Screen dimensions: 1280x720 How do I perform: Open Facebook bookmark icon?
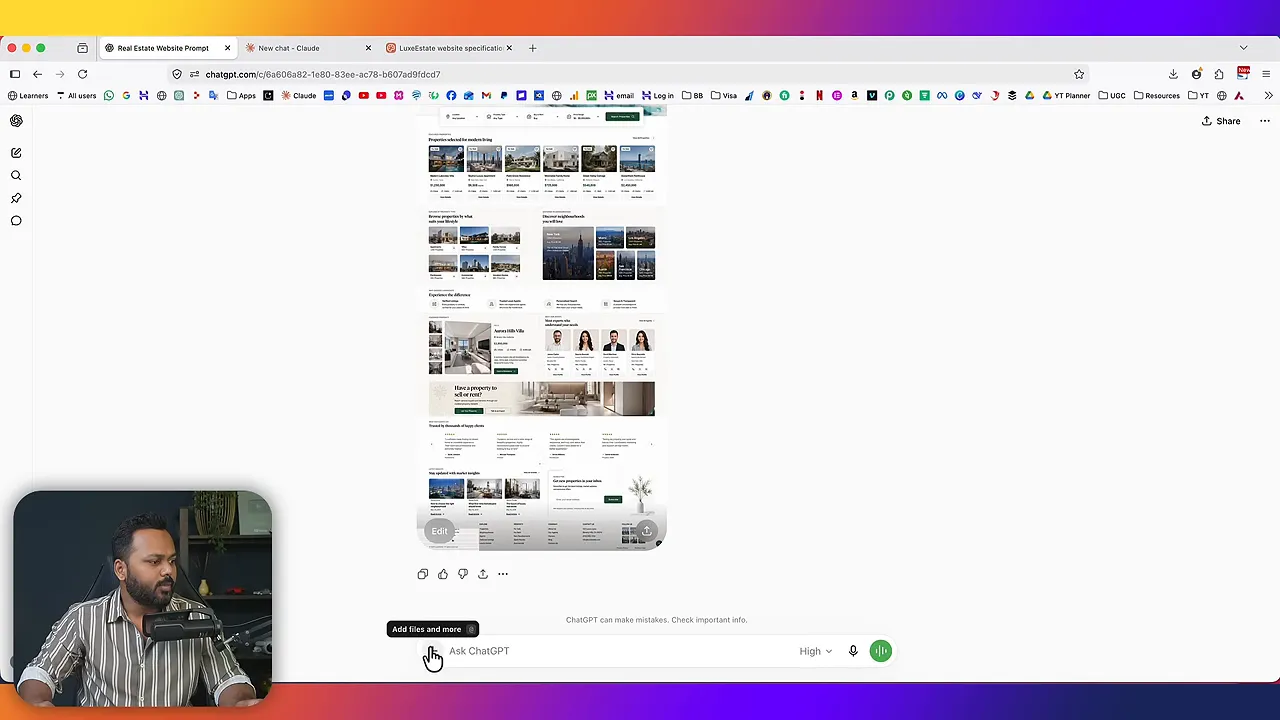coord(451,96)
